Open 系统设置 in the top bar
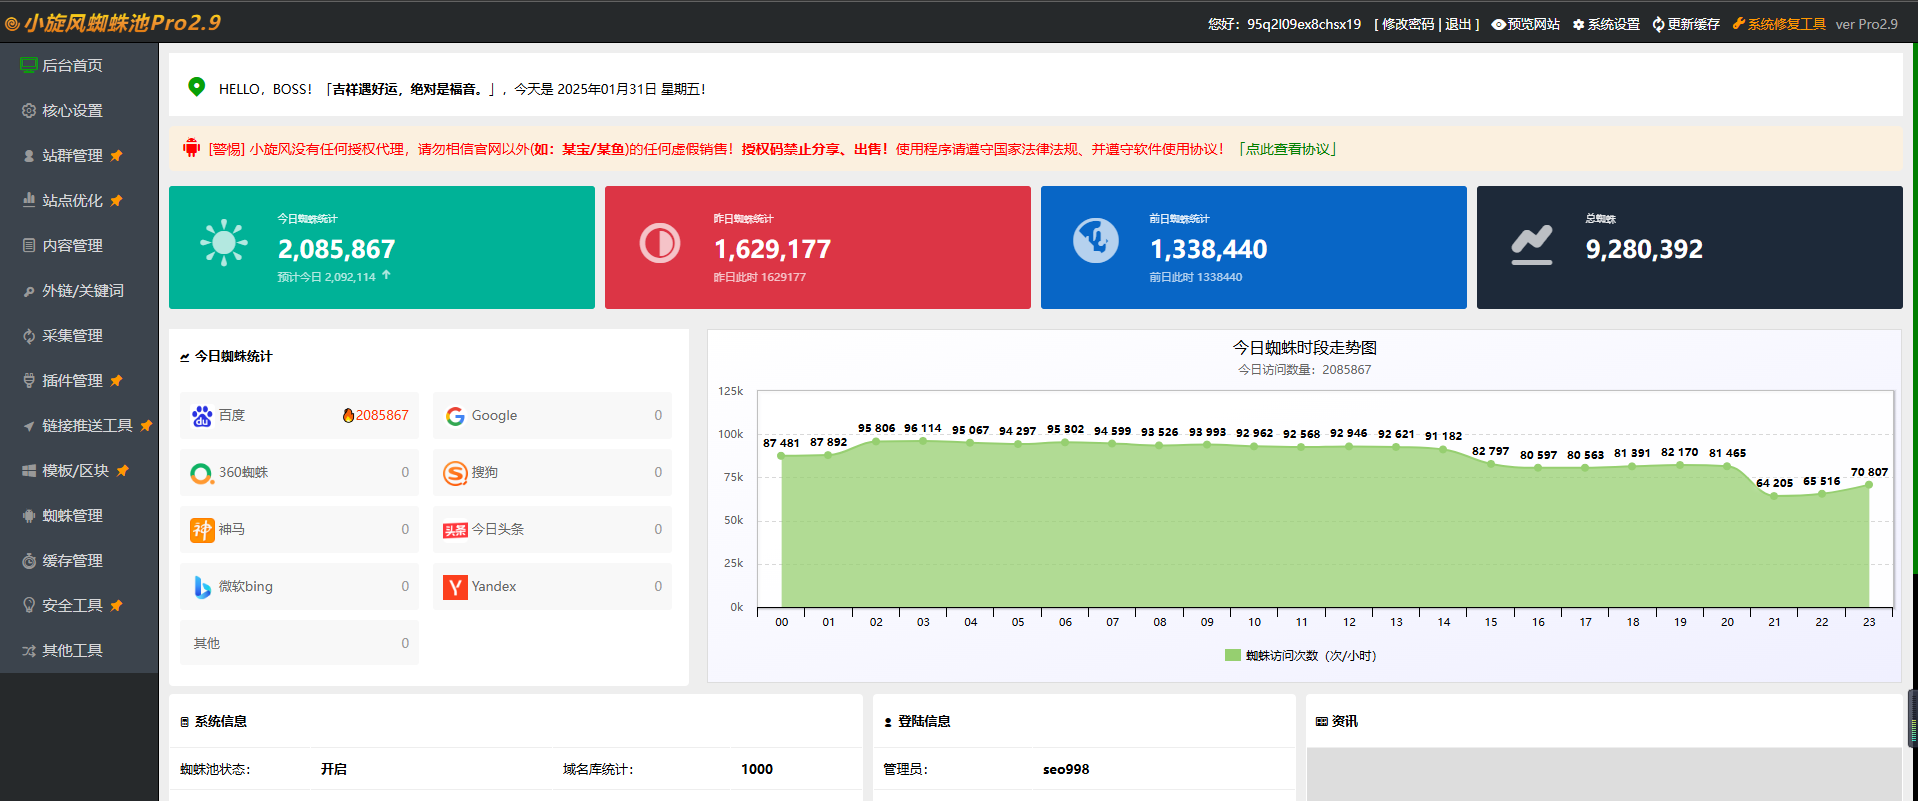This screenshot has height=801, width=1918. pyautogui.click(x=1606, y=24)
